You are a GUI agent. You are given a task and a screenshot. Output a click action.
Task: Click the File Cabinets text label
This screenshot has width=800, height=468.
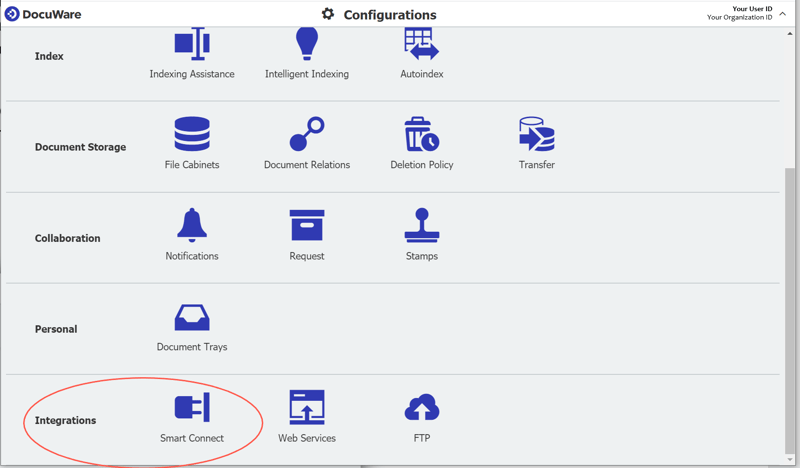[x=192, y=165]
